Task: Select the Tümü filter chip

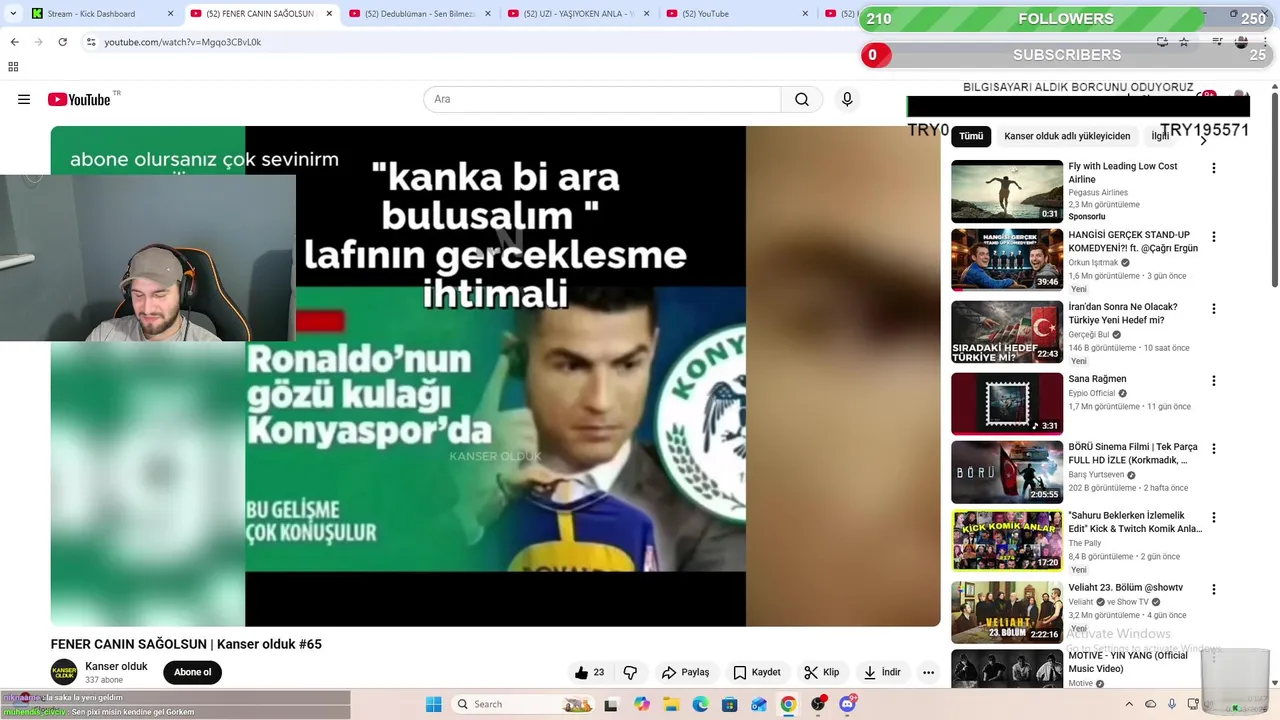Action: pyautogui.click(x=971, y=136)
